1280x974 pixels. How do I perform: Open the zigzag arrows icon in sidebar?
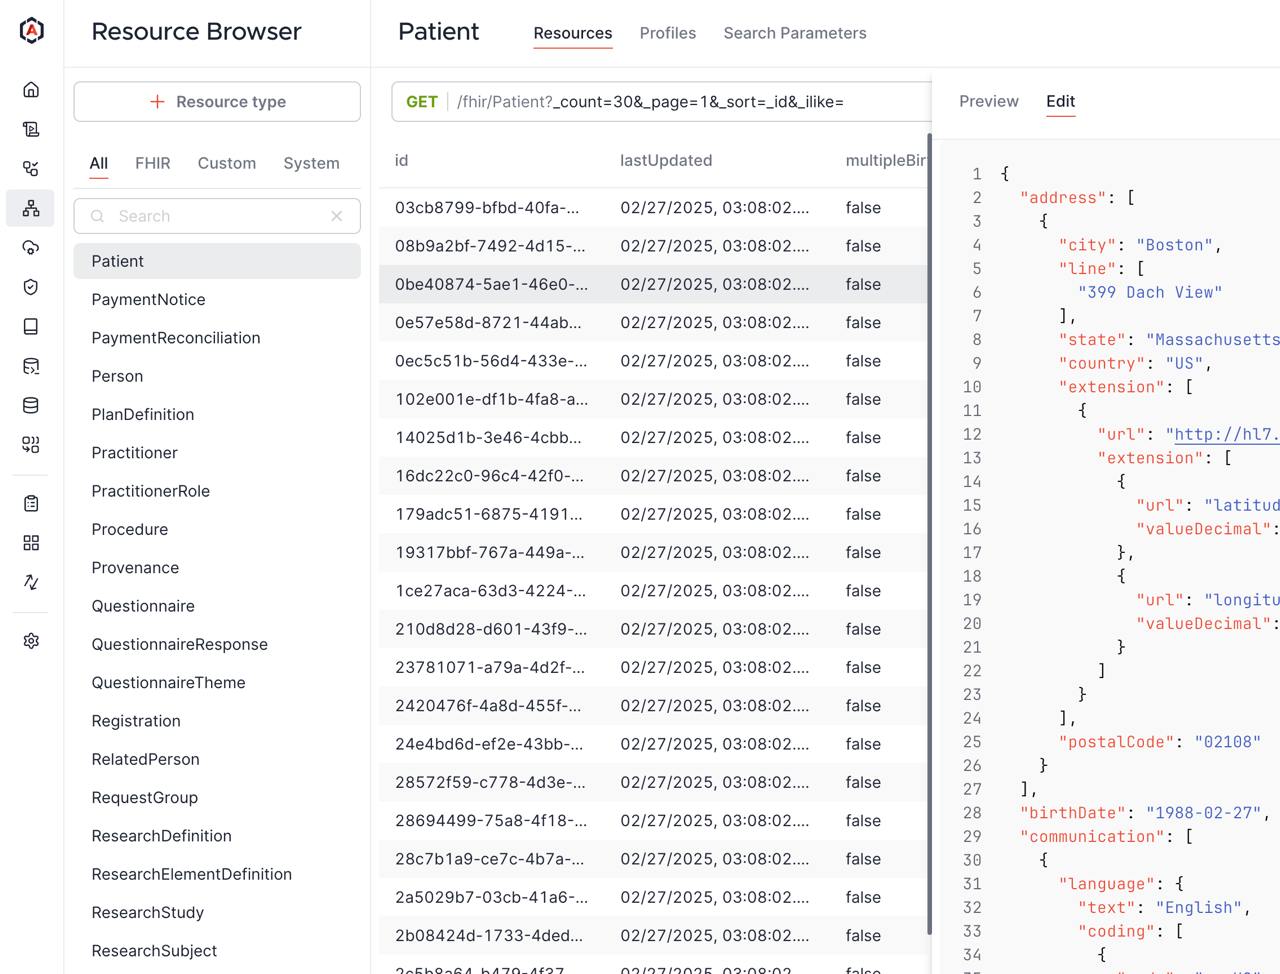tap(31, 582)
